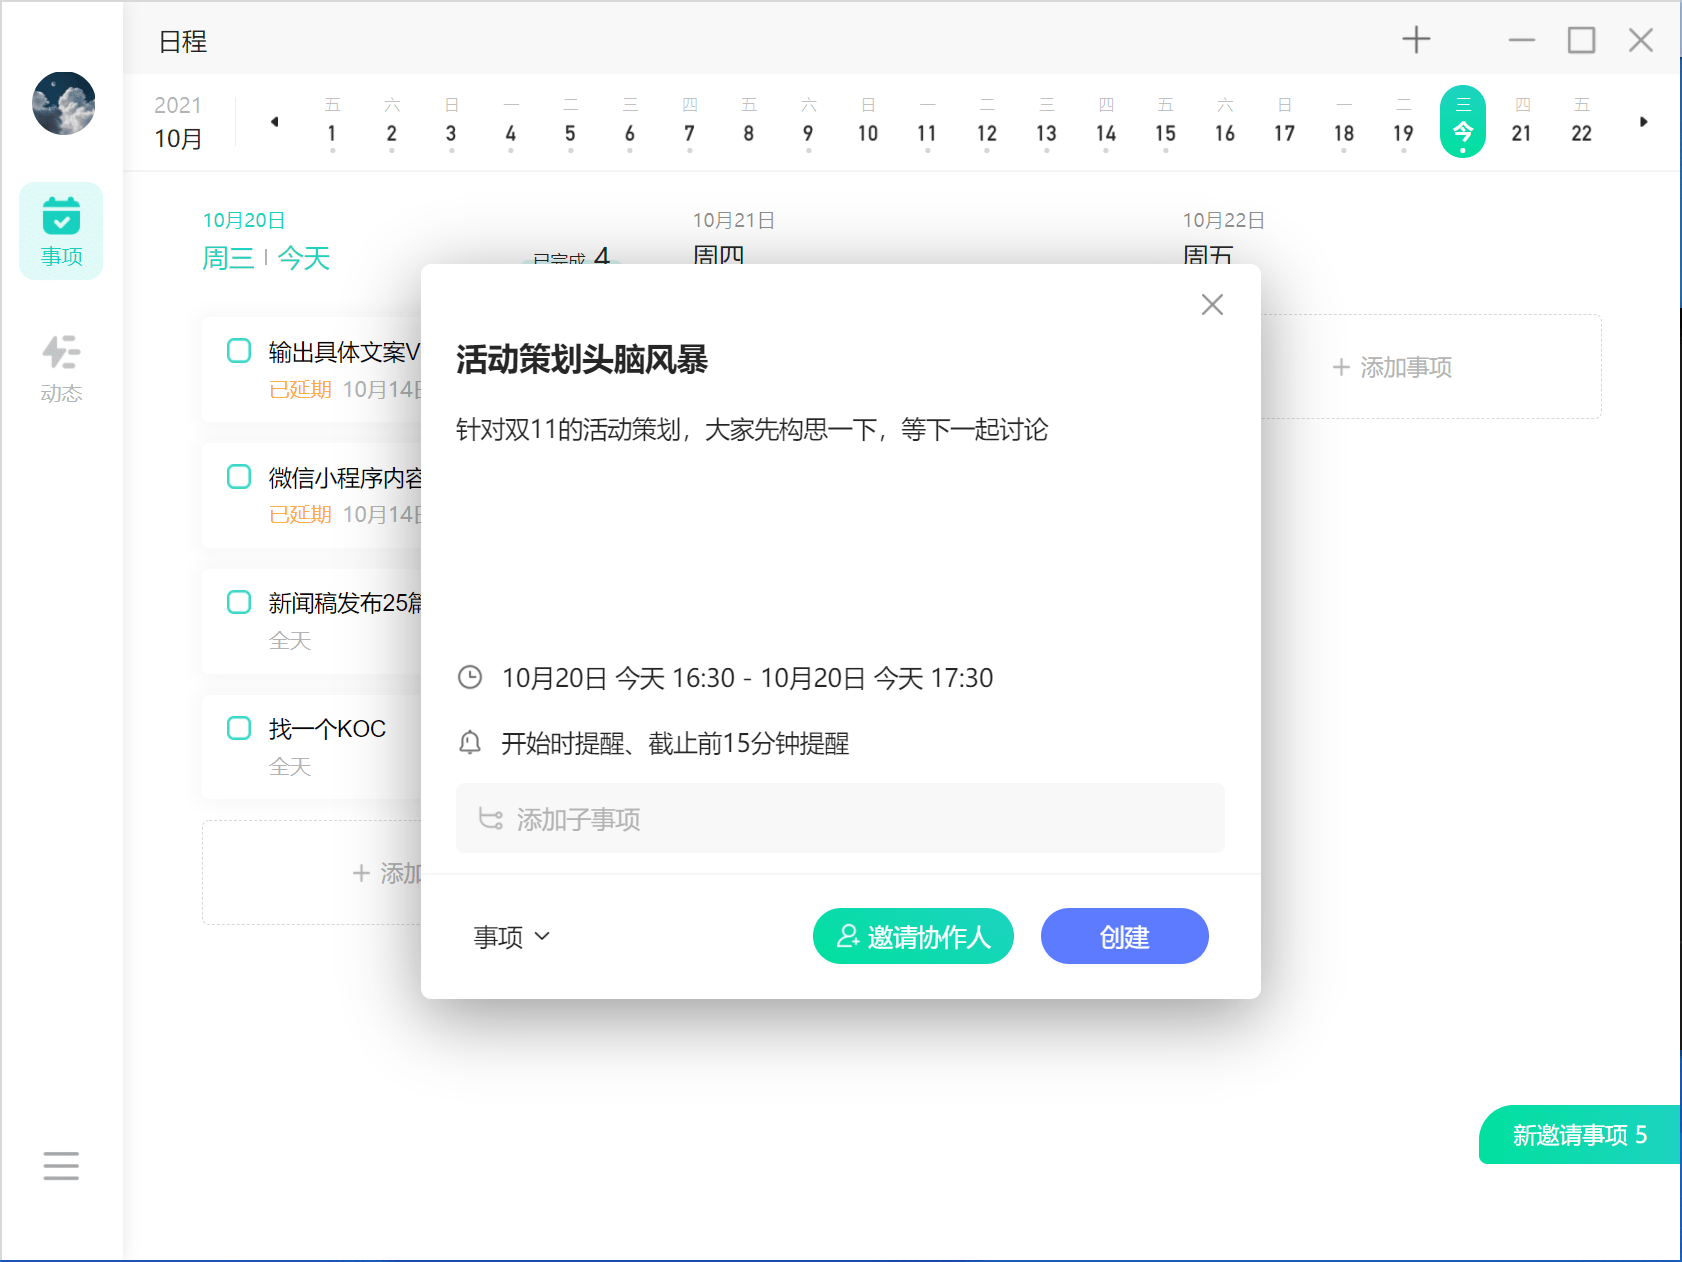Image resolution: width=1682 pixels, height=1262 pixels.
Task: Select today date 20 in calendar strip
Action: tap(1462, 121)
